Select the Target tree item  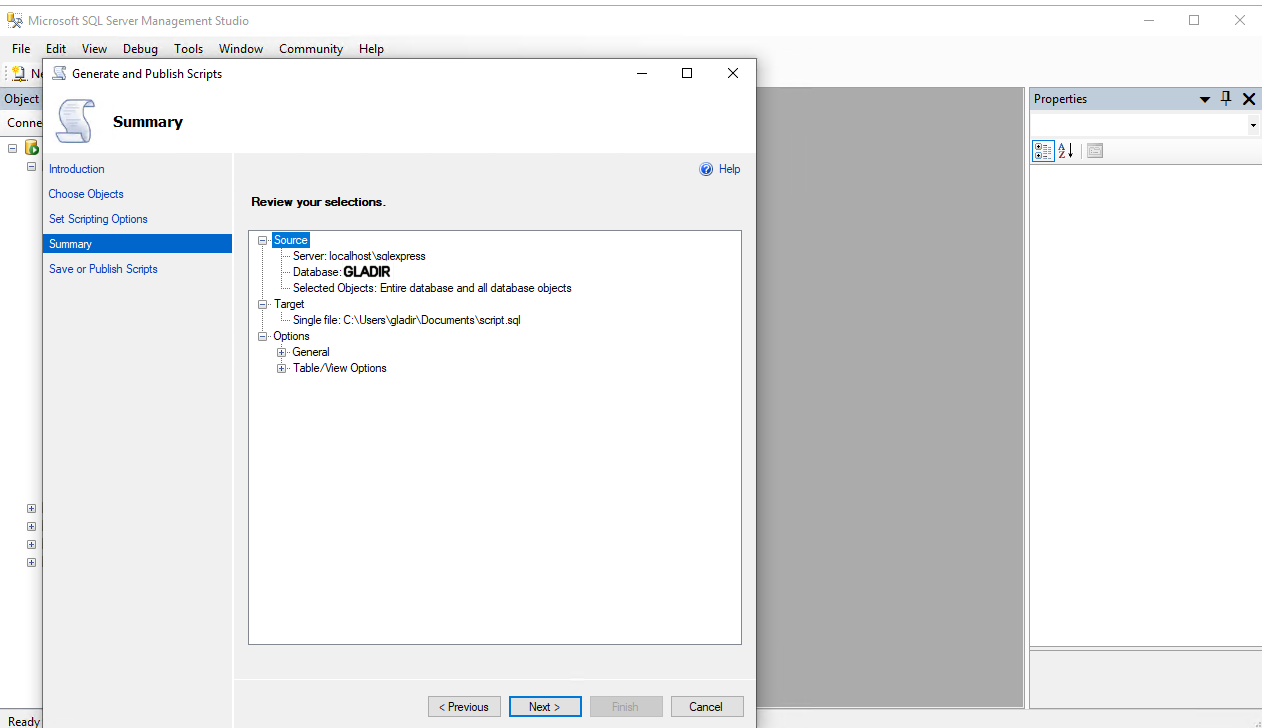pyautogui.click(x=289, y=304)
